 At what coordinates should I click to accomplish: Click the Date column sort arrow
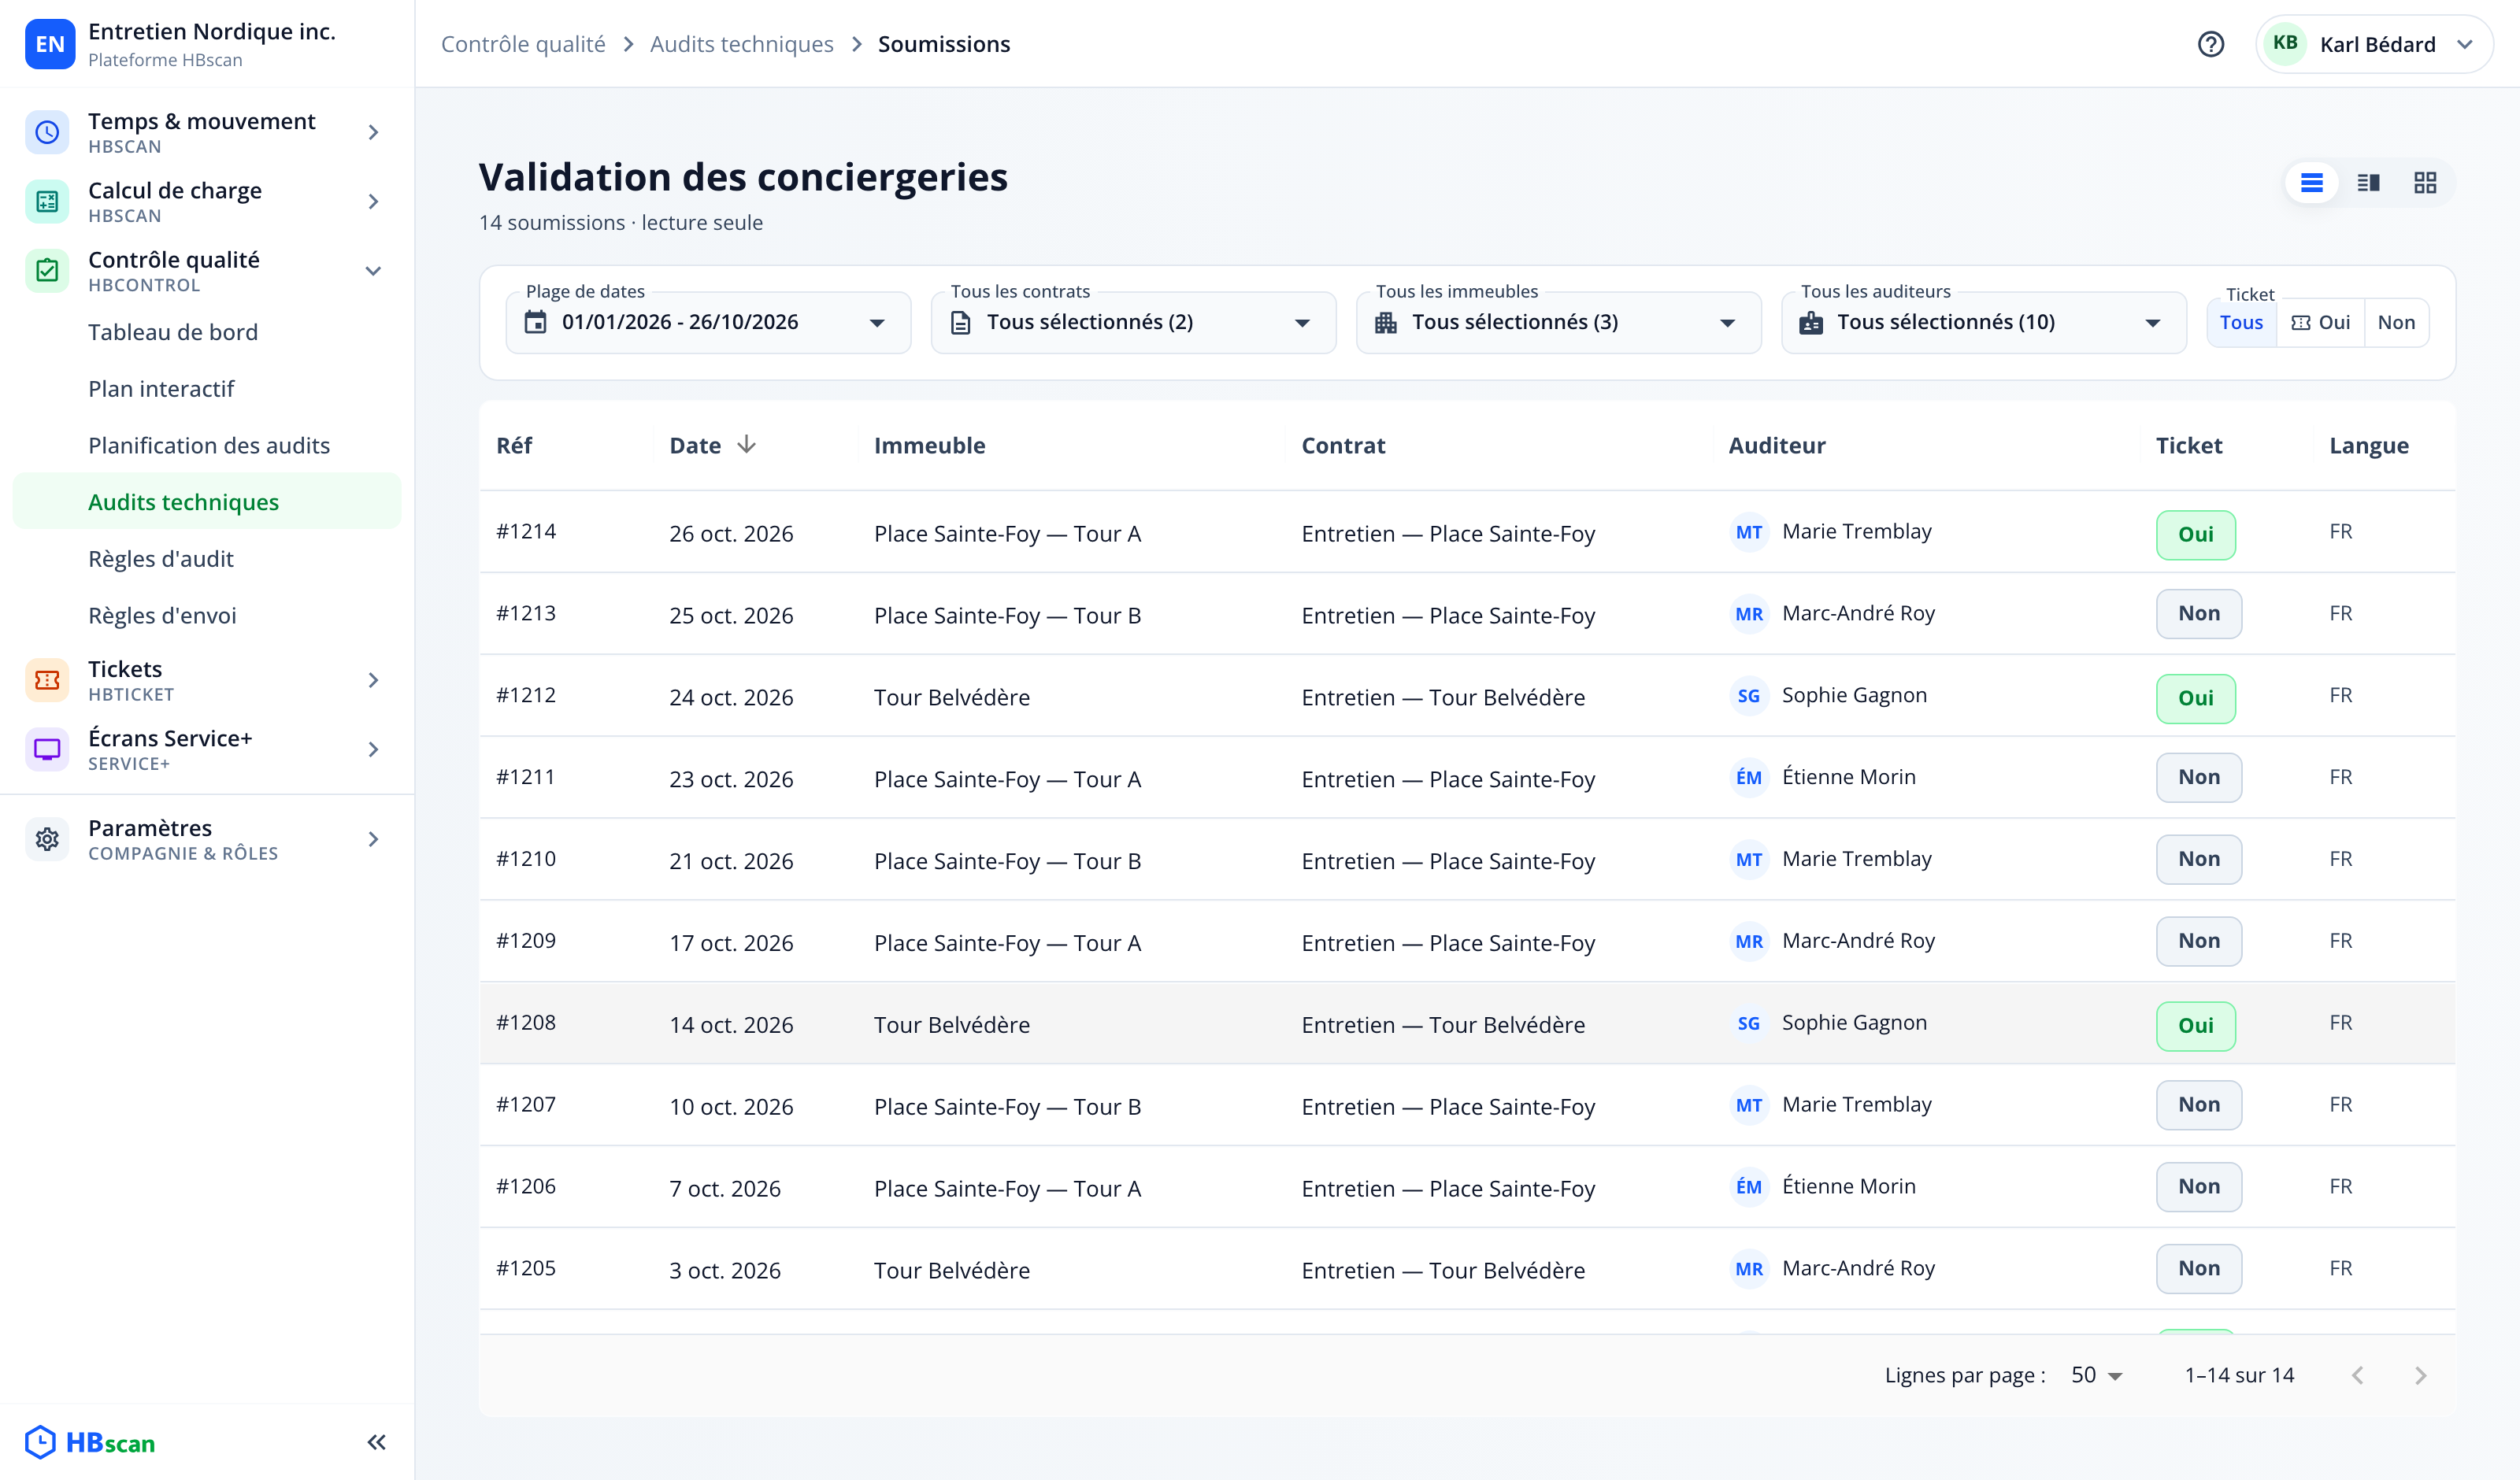coord(746,445)
